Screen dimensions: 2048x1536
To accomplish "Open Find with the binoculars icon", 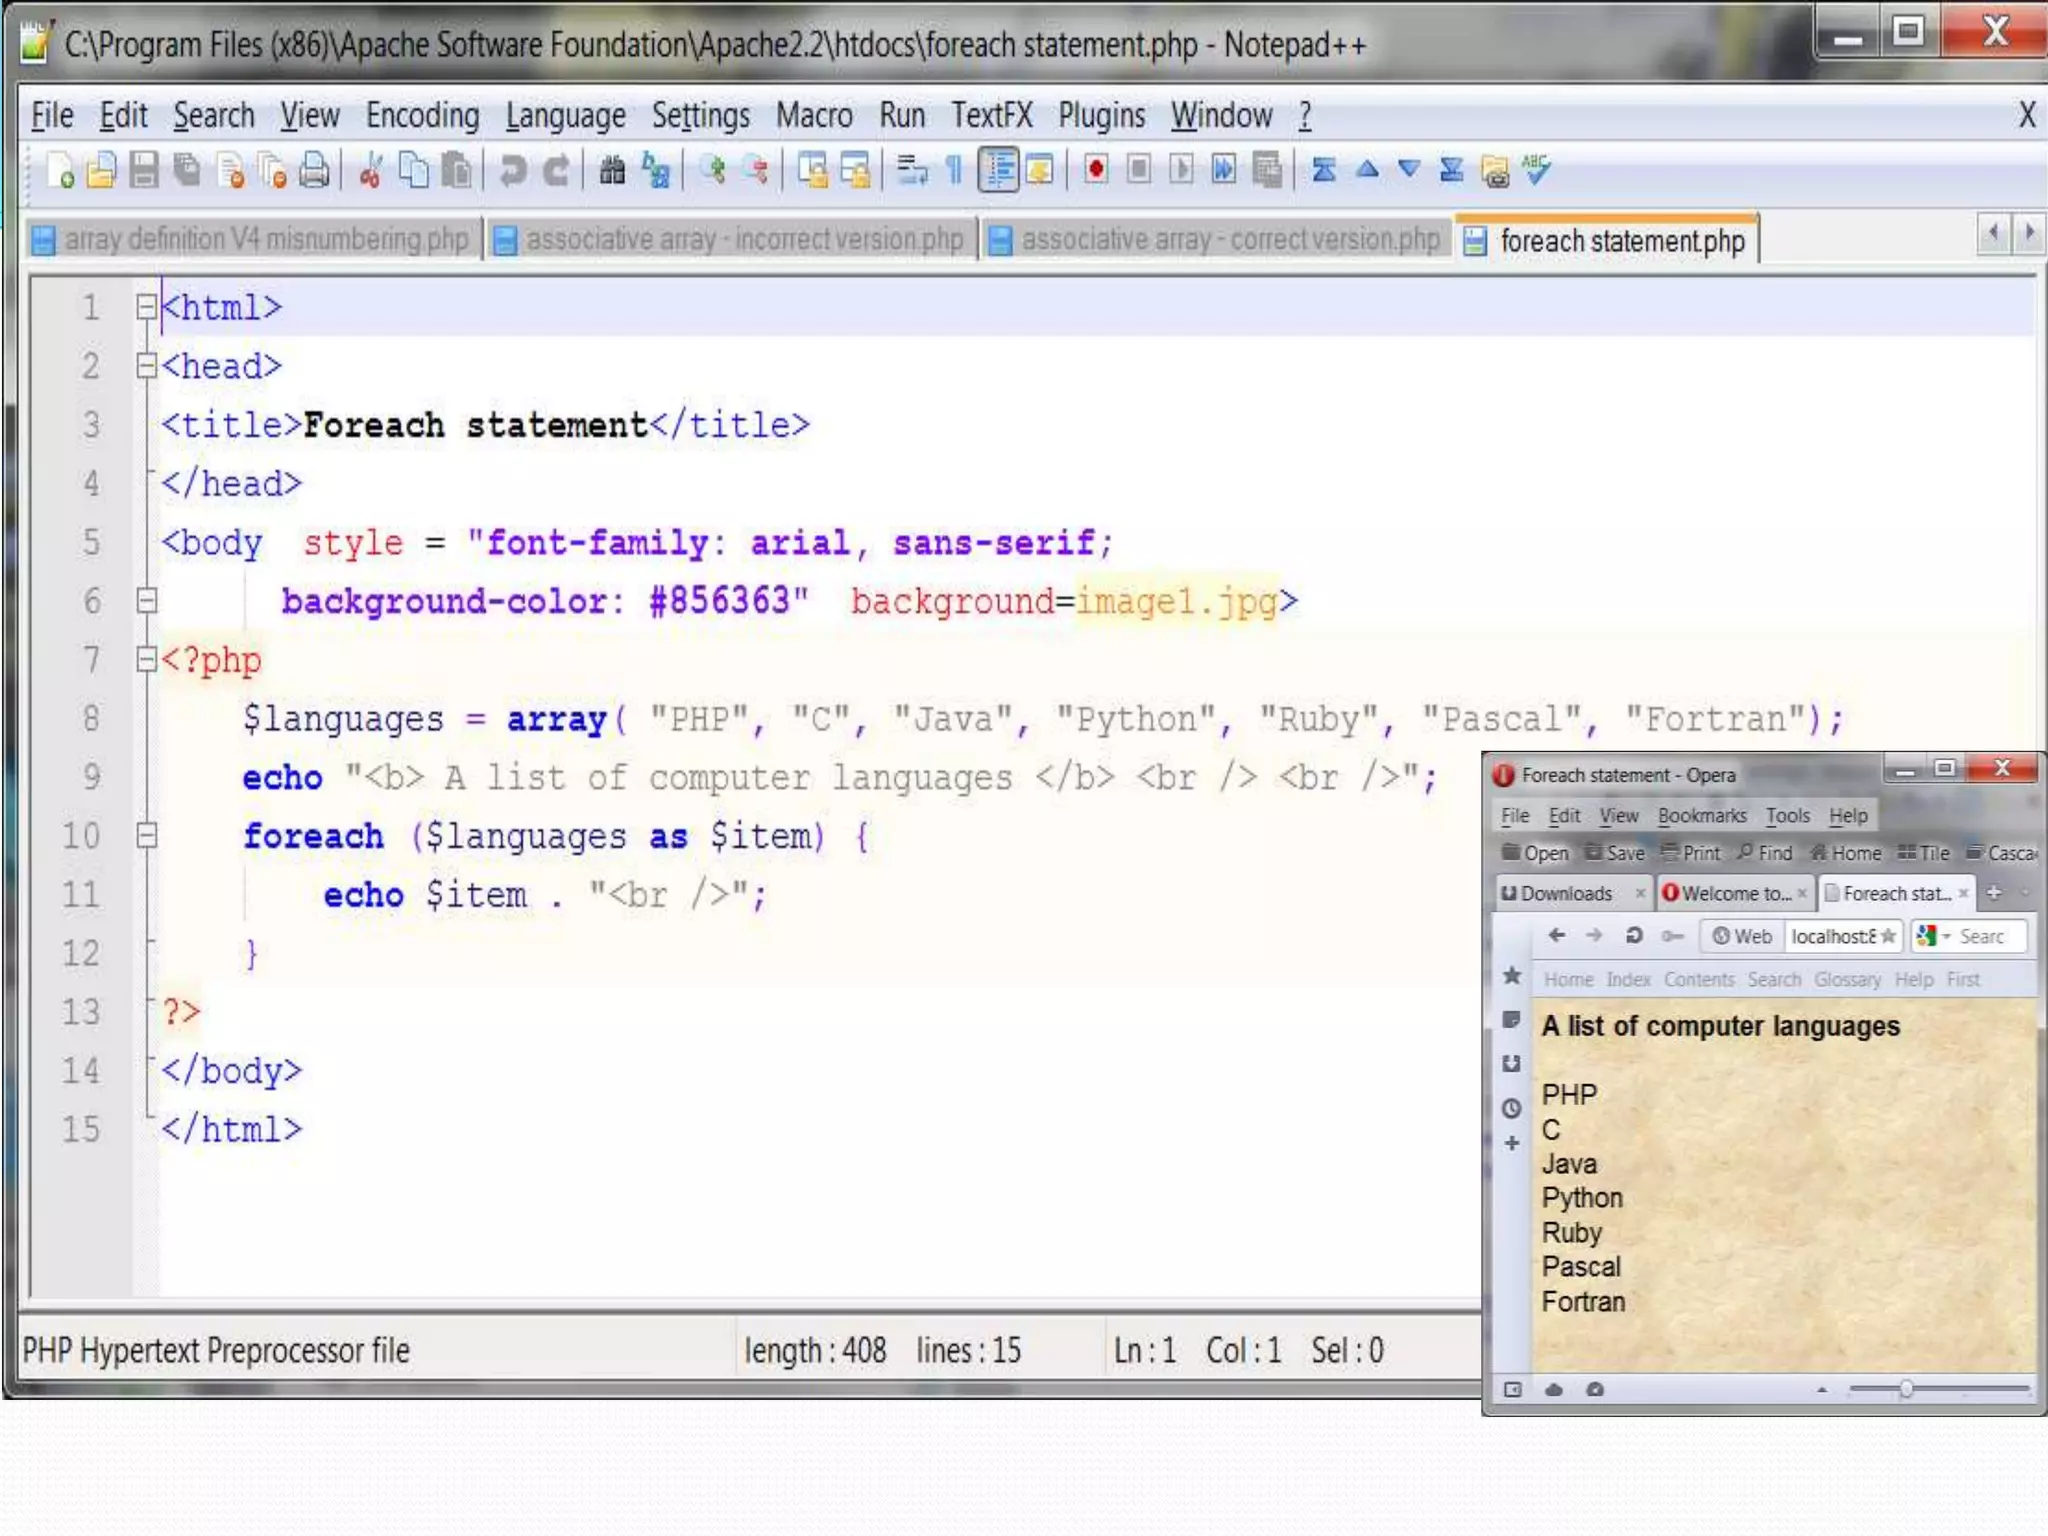I will (612, 171).
